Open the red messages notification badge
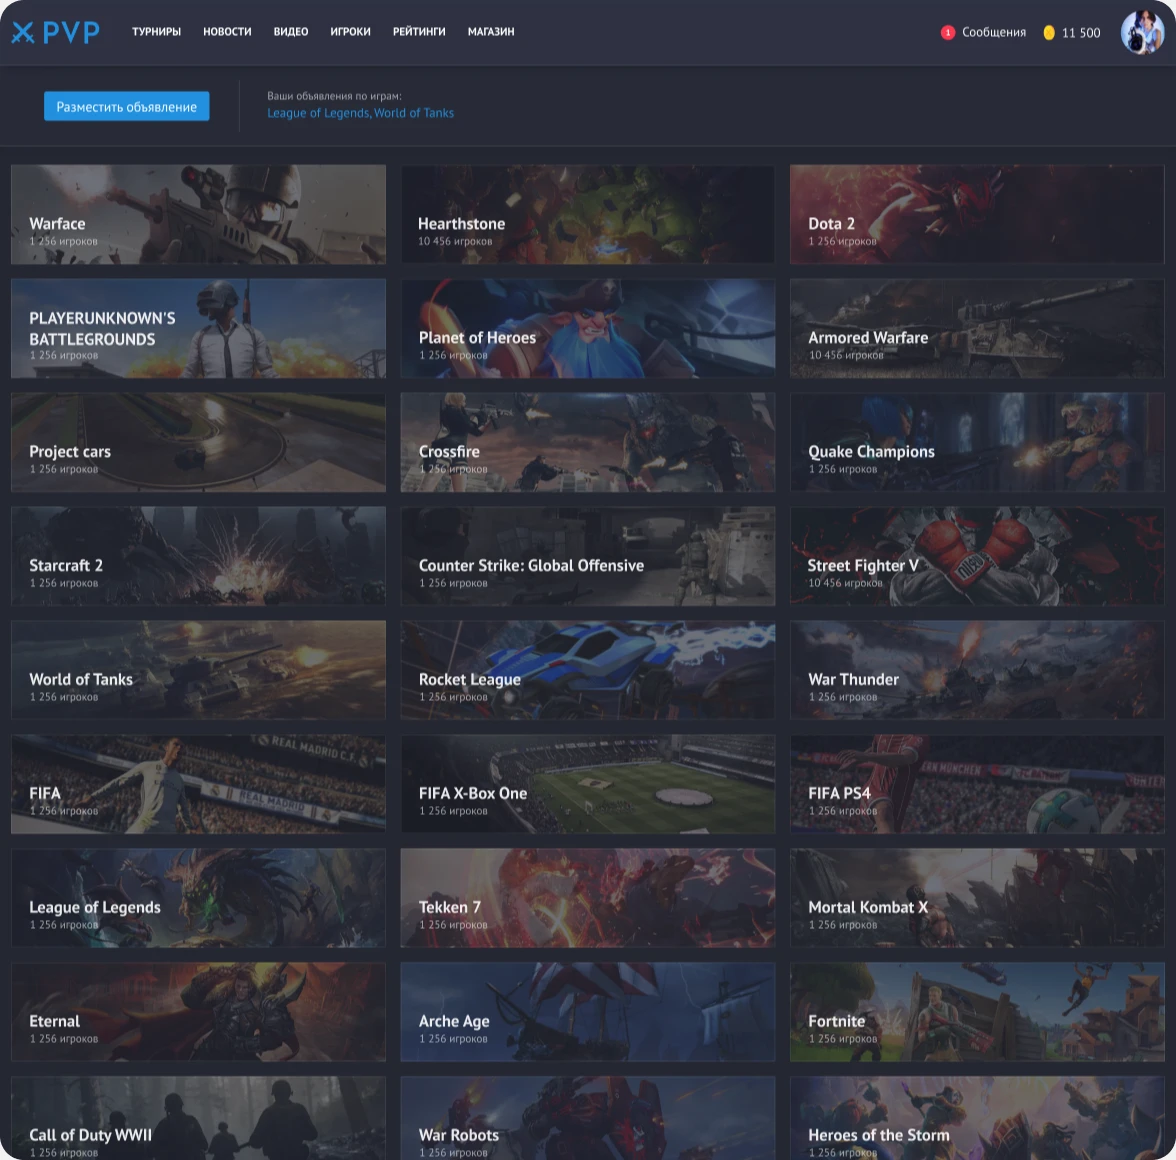Image resolution: width=1176 pixels, height=1160 pixels. (x=948, y=32)
